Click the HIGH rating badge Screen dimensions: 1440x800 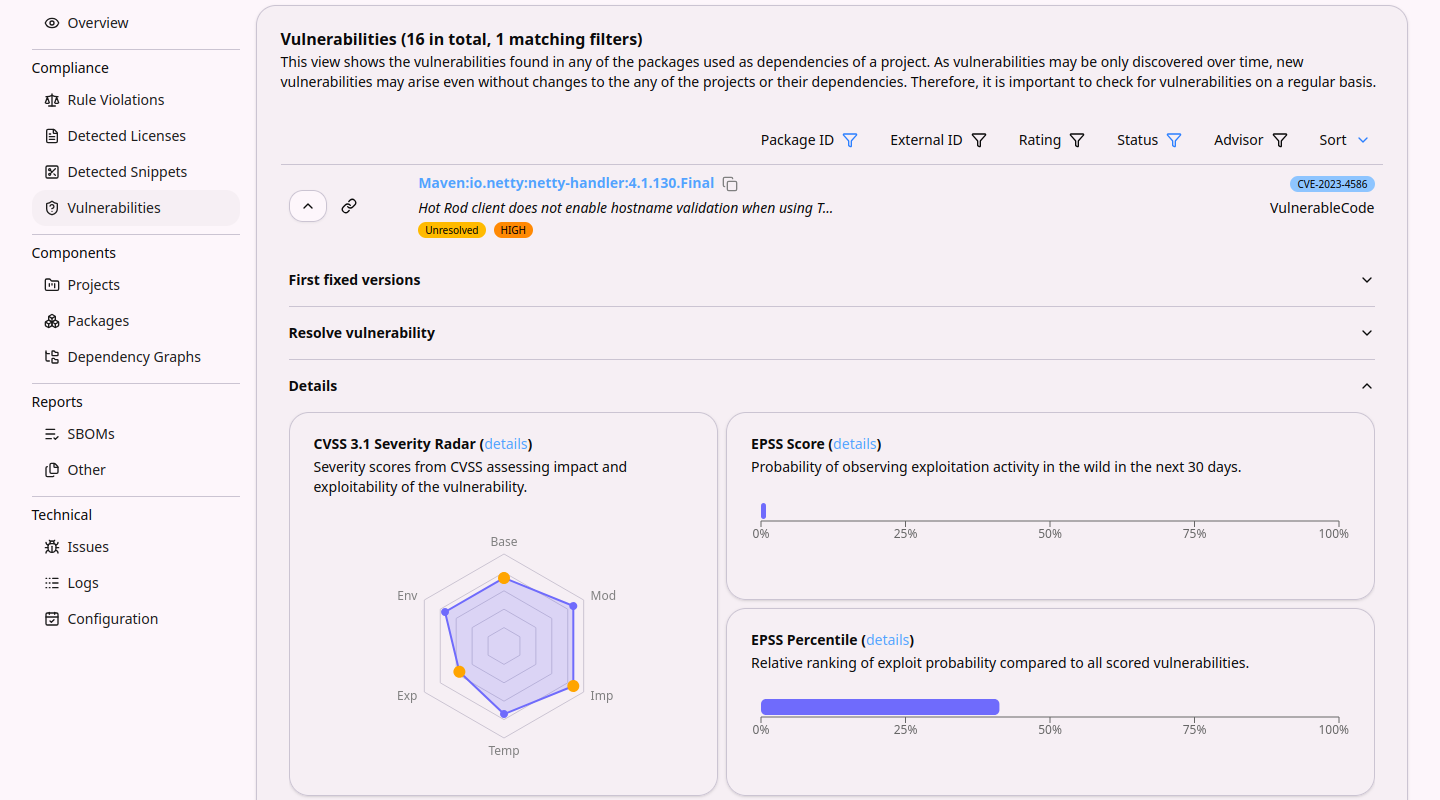pos(513,230)
